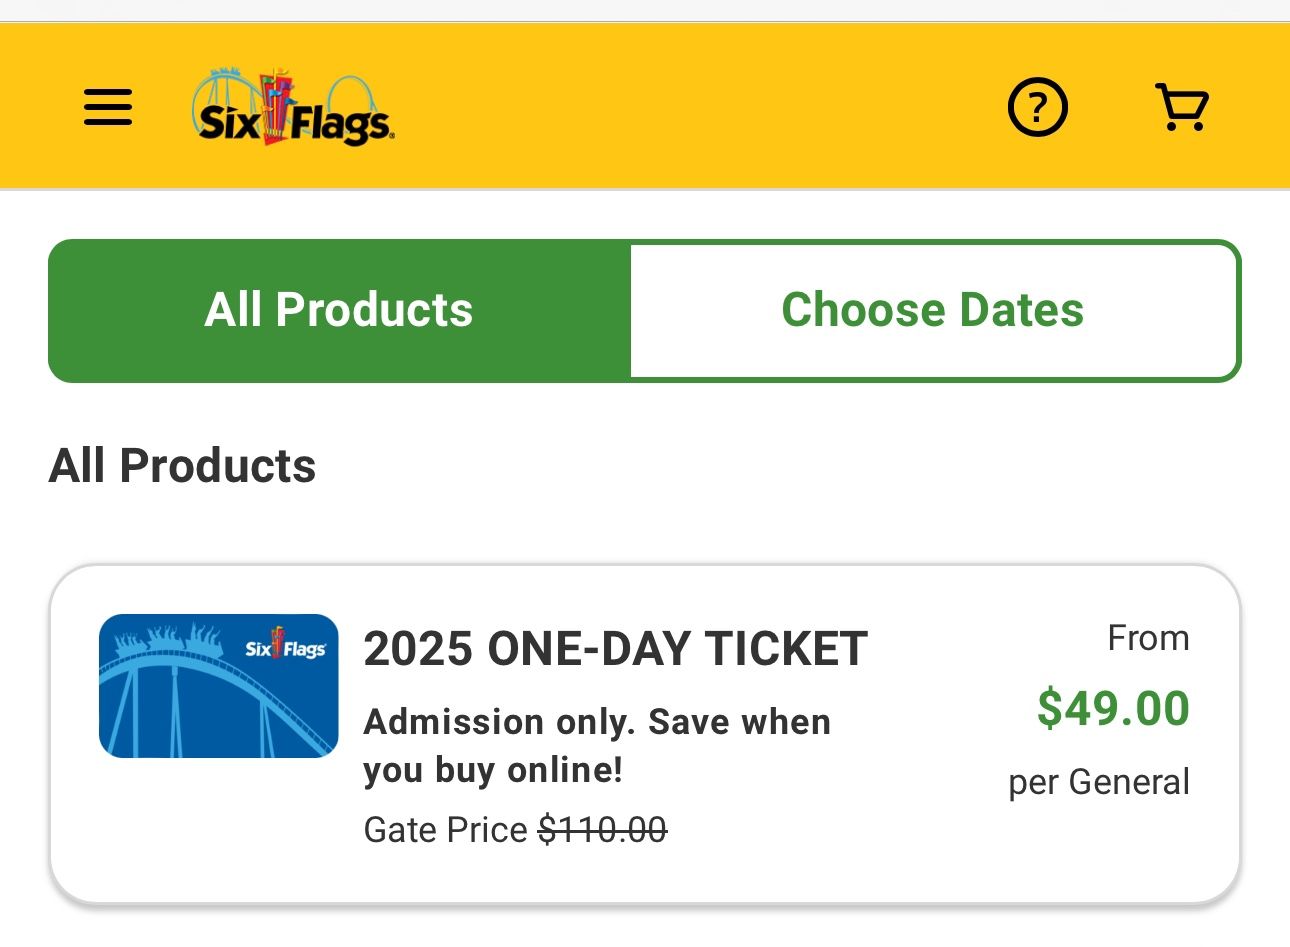The height and width of the screenshot is (947, 1290).
Task: Click the Six Flags header logo
Action: (293, 107)
